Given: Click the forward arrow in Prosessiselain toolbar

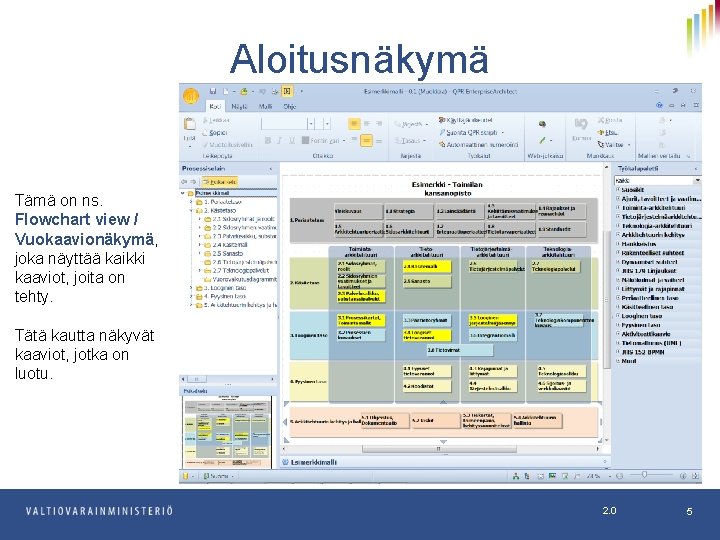Looking at the screenshot, I should (193, 182).
